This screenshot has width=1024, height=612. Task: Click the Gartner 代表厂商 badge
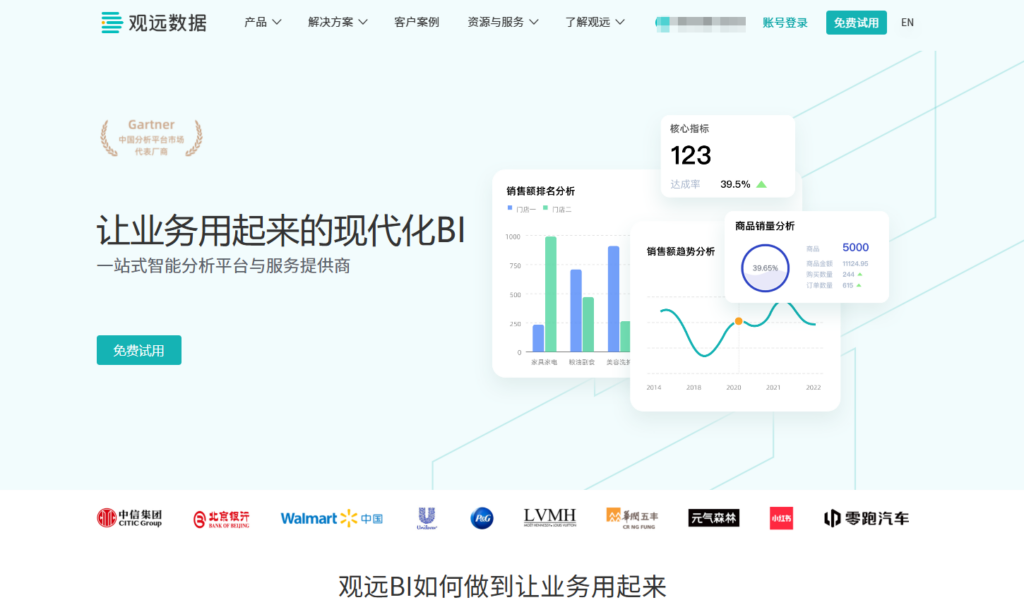(x=150, y=137)
